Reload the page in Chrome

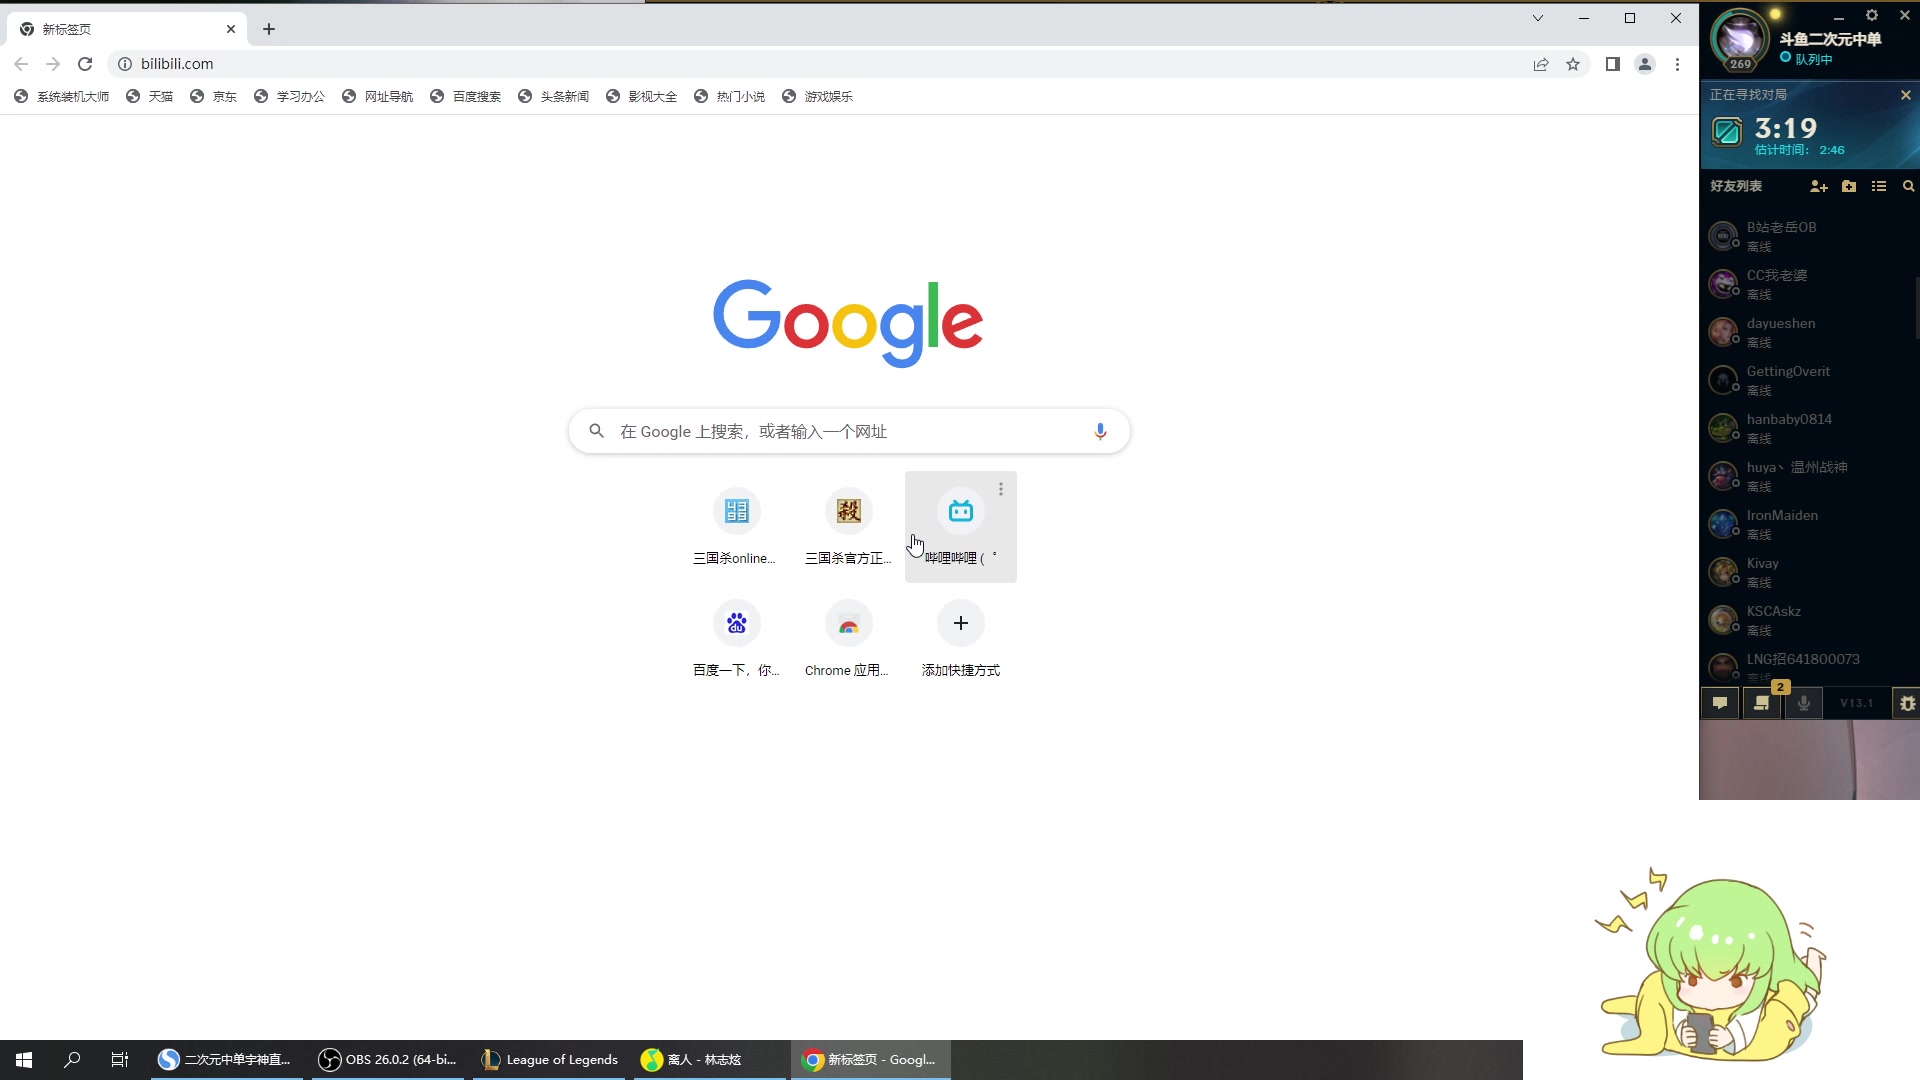click(85, 64)
